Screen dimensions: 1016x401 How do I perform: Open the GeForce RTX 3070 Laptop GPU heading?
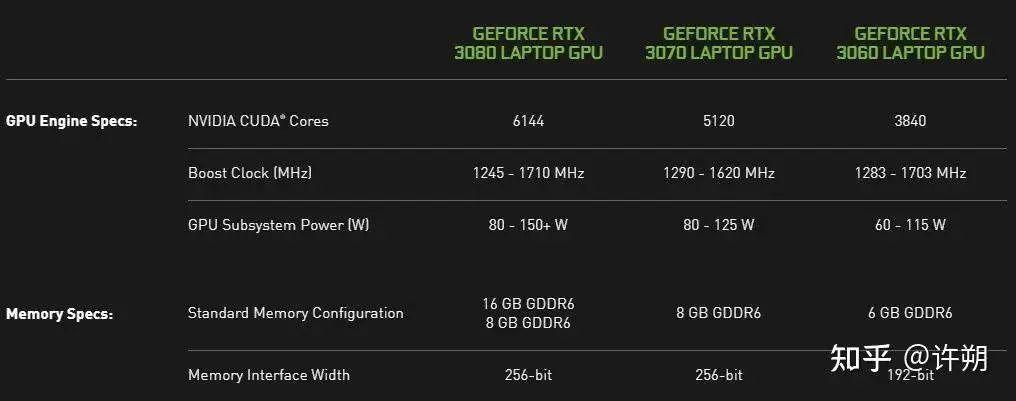pos(718,43)
